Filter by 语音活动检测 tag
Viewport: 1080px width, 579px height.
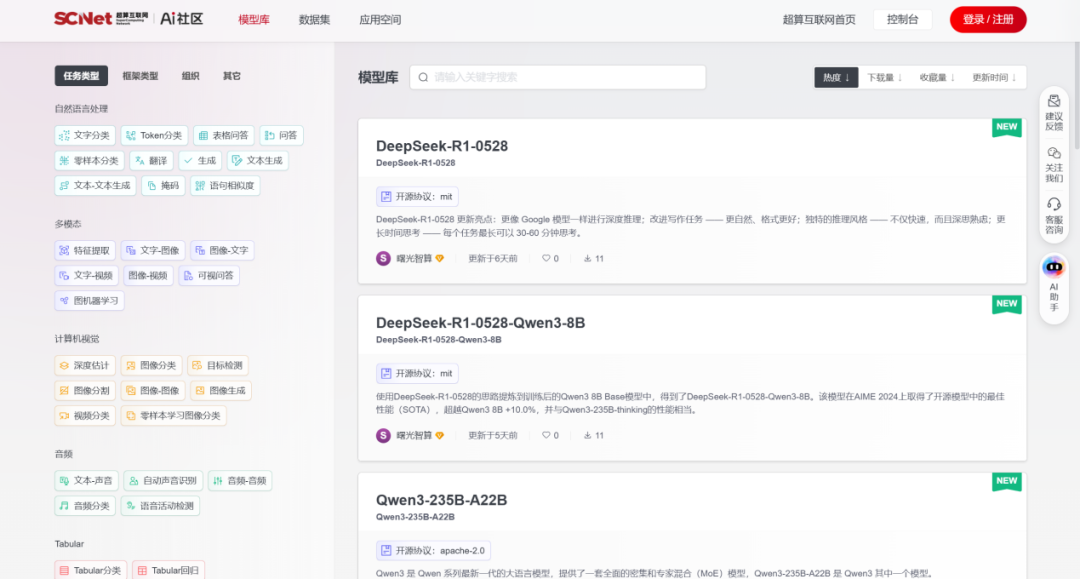160,506
